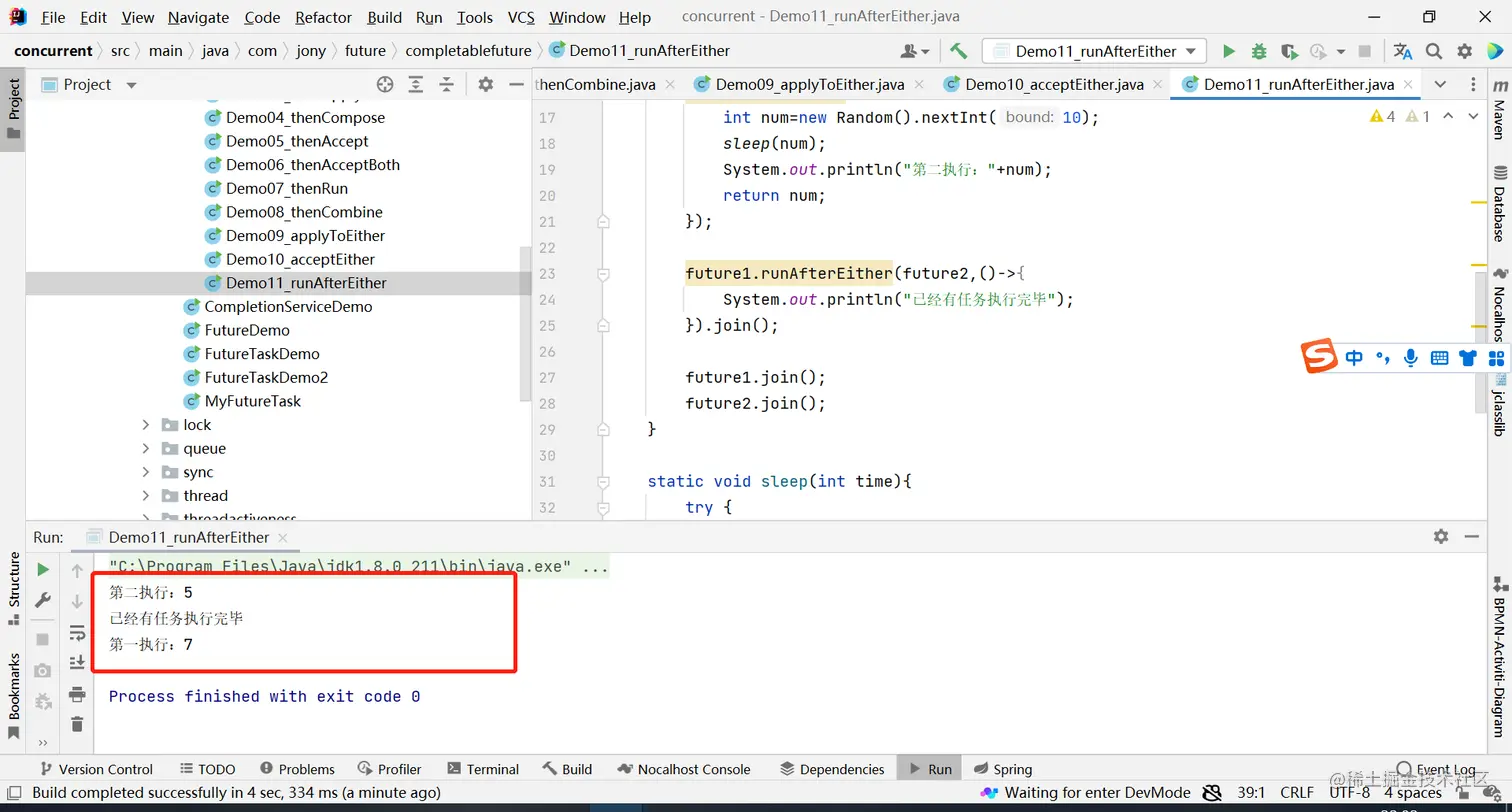Click the wrench icon in Run panel
1512x812 pixels.
click(x=43, y=600)
